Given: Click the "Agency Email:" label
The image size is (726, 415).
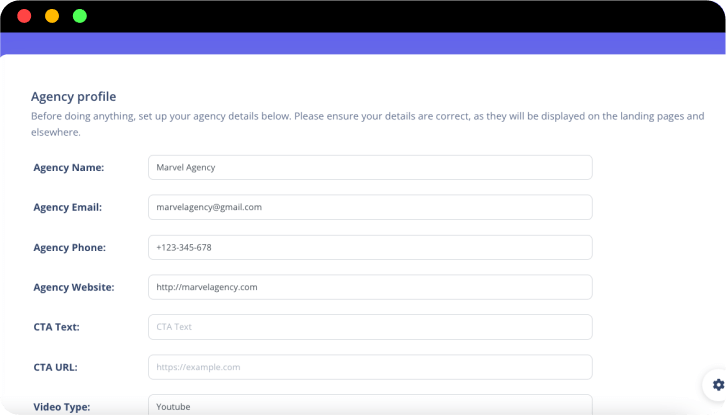Looking at the screenshot, I should (x=67, y=207).
